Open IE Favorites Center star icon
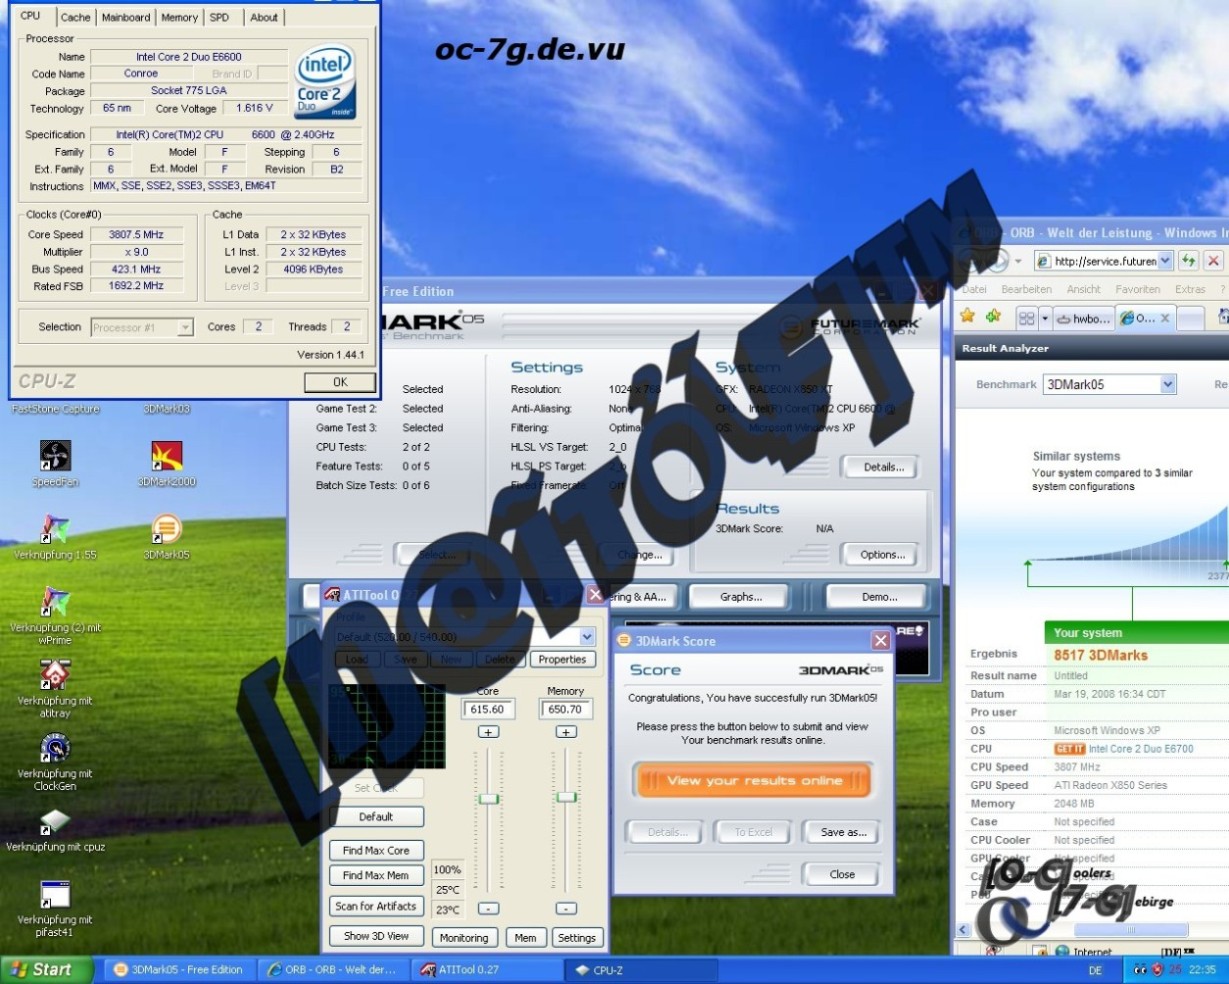The height and width of the screenshot is (984, 1229). [x=967, y=317]
